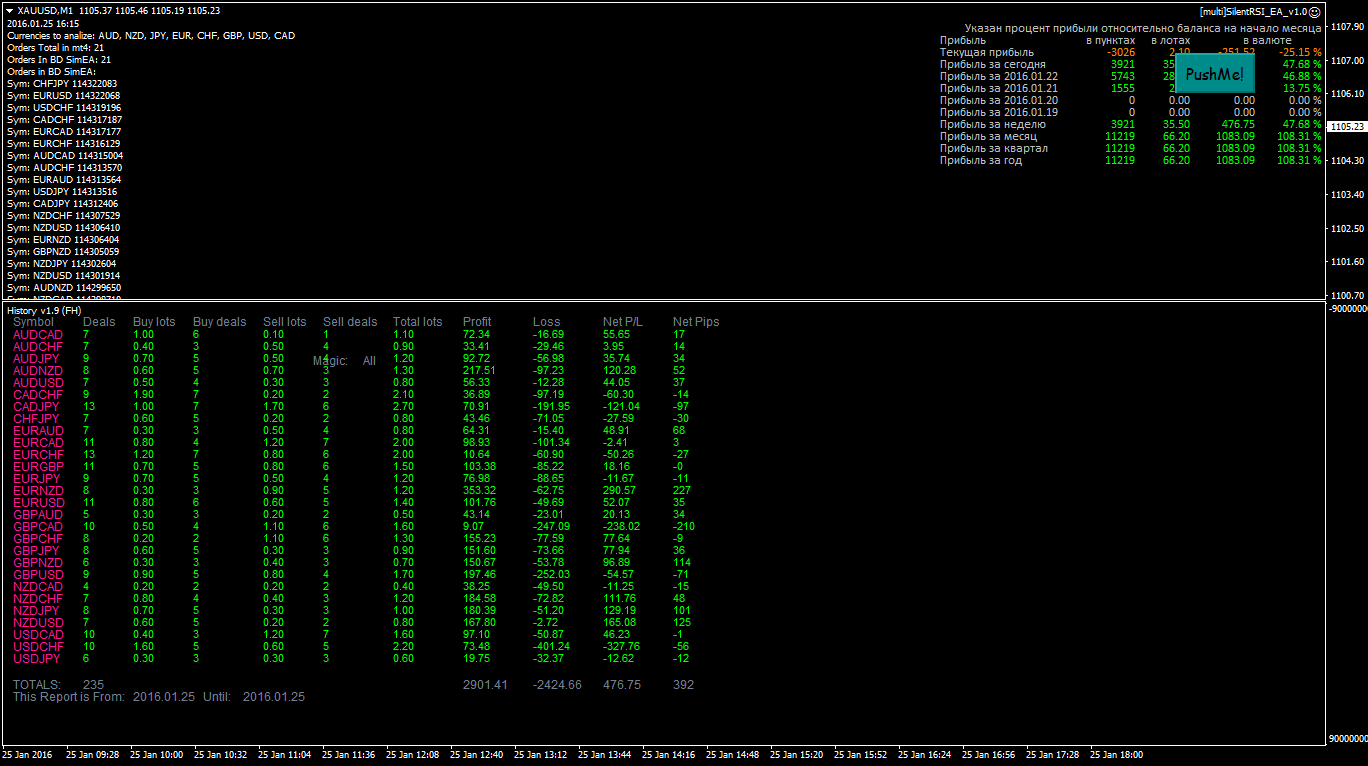Click the [multi]SilentRSI_EA_v1.0 expert name
Image resolution: width=1368 pixels, height=766 pixels.
[1253, 12]
